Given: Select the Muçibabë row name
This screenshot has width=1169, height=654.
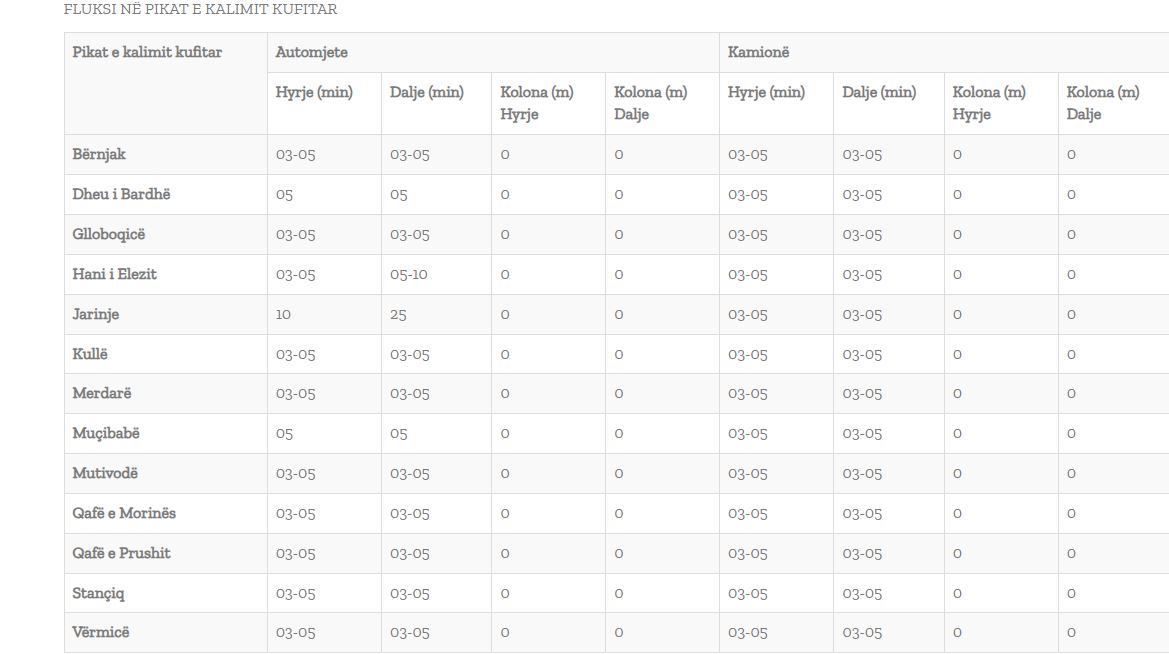Looking at the screenshot, I should pyautogui.click(x=106, y=433).
